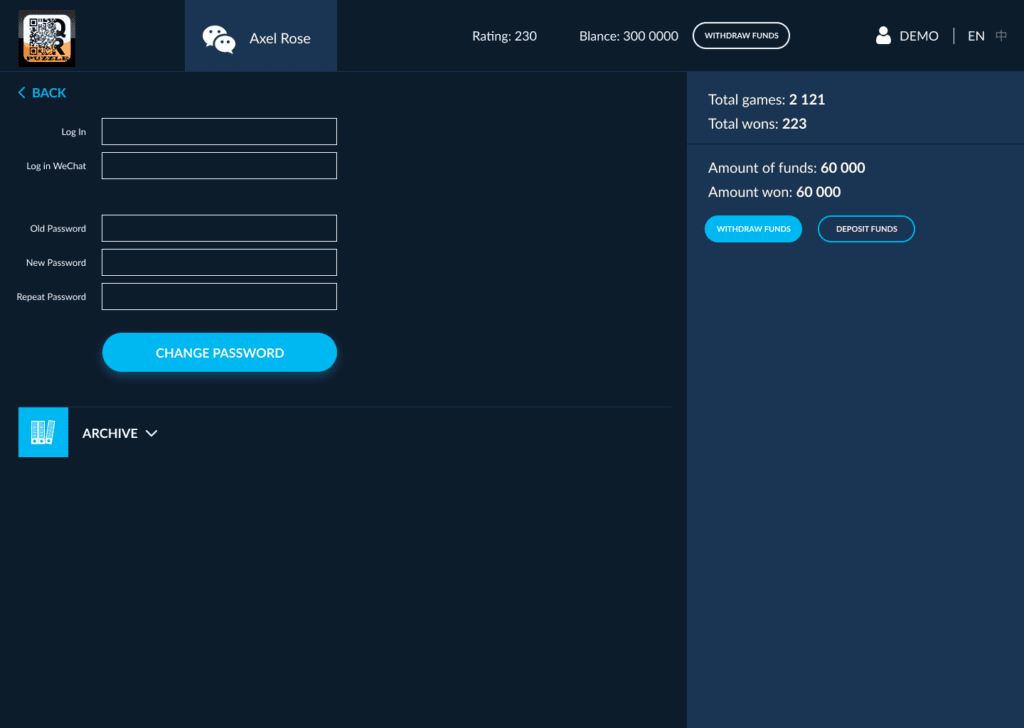Screen dimensions: 1024x728
Task: Click the New Password label
Action: click(56, 262)
